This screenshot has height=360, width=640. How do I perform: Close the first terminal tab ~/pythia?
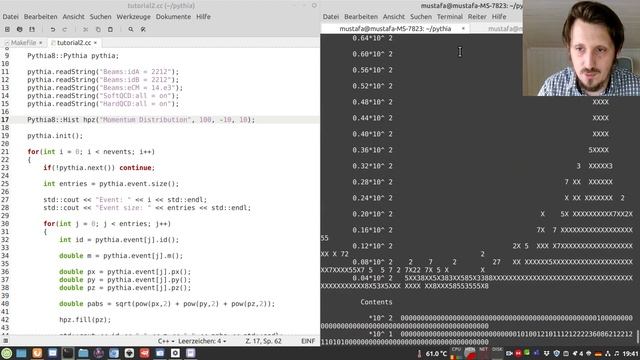(463, 29)
